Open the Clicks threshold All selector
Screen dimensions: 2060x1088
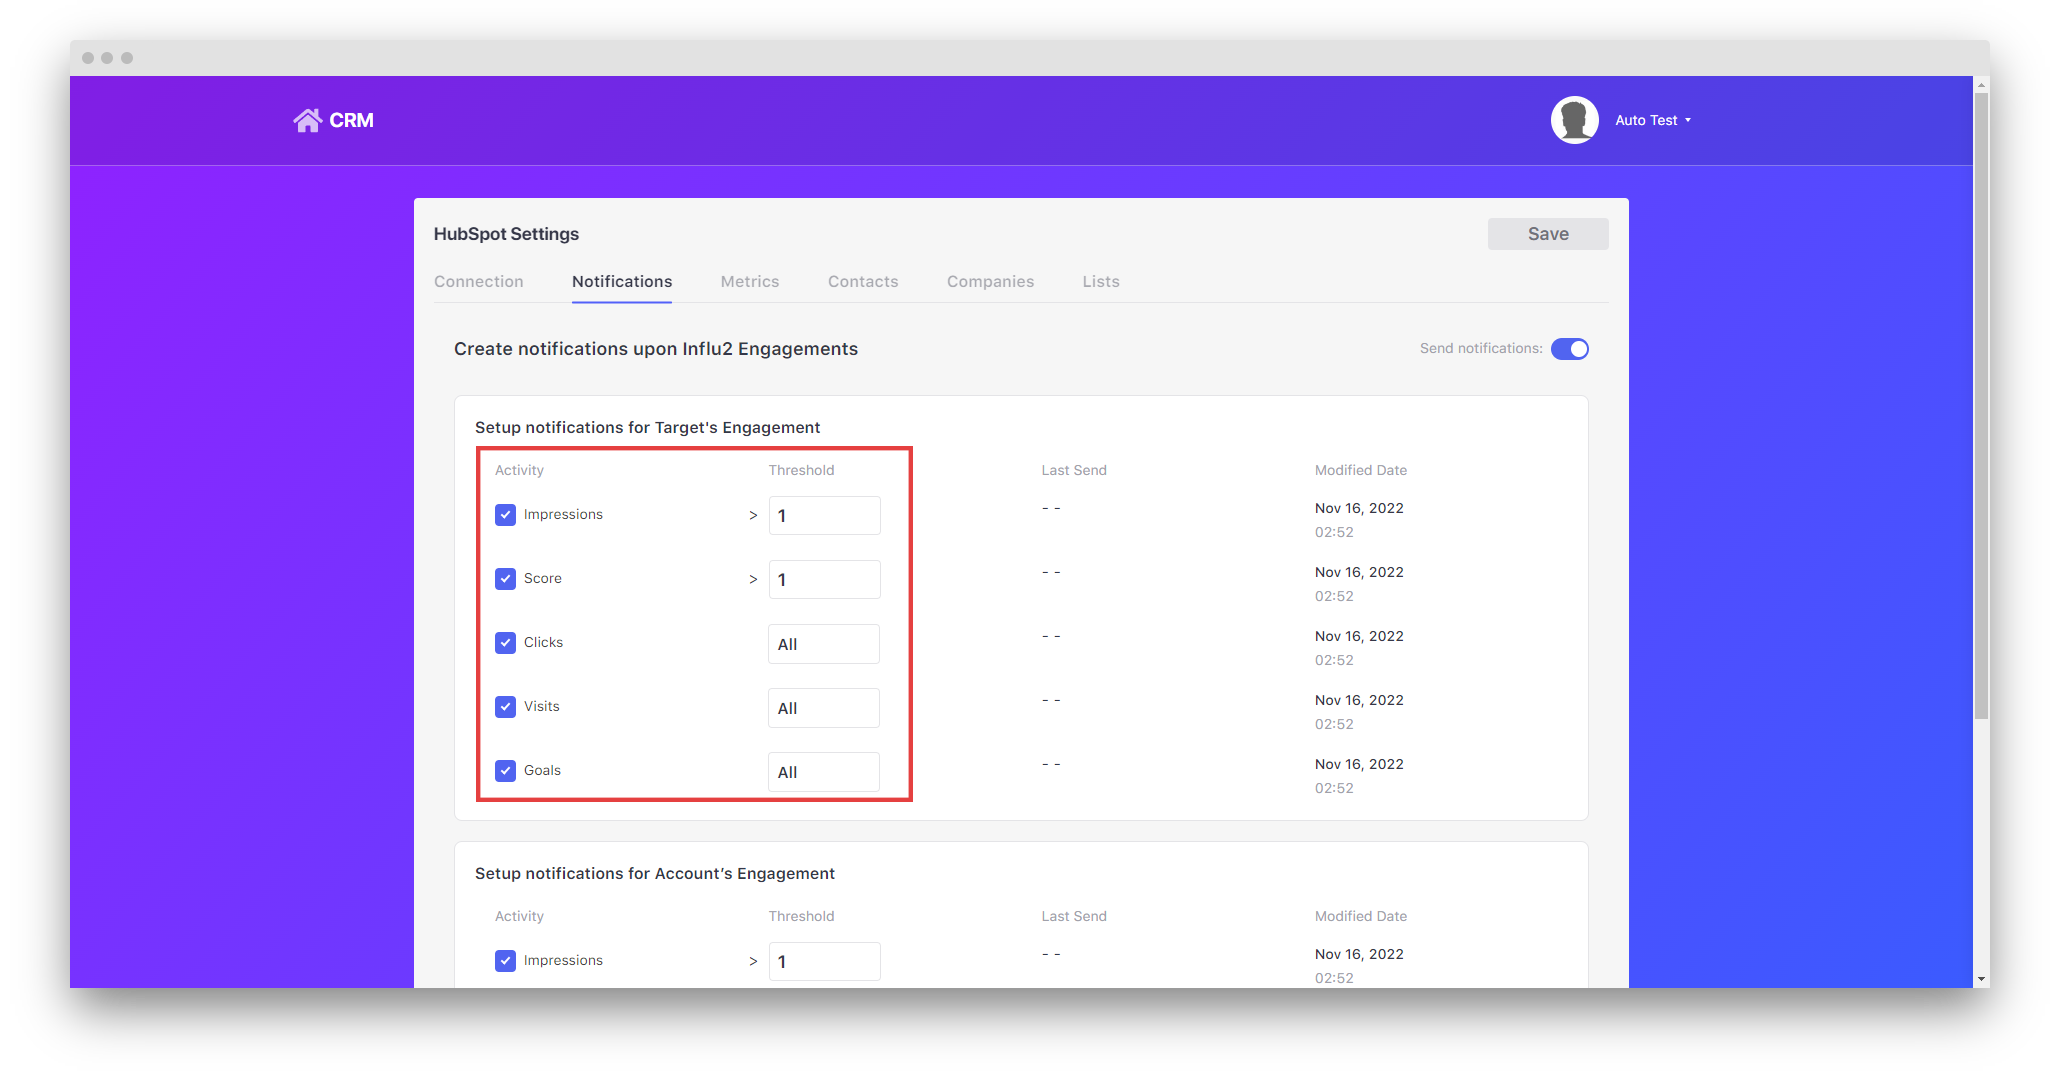pos(823,643)
